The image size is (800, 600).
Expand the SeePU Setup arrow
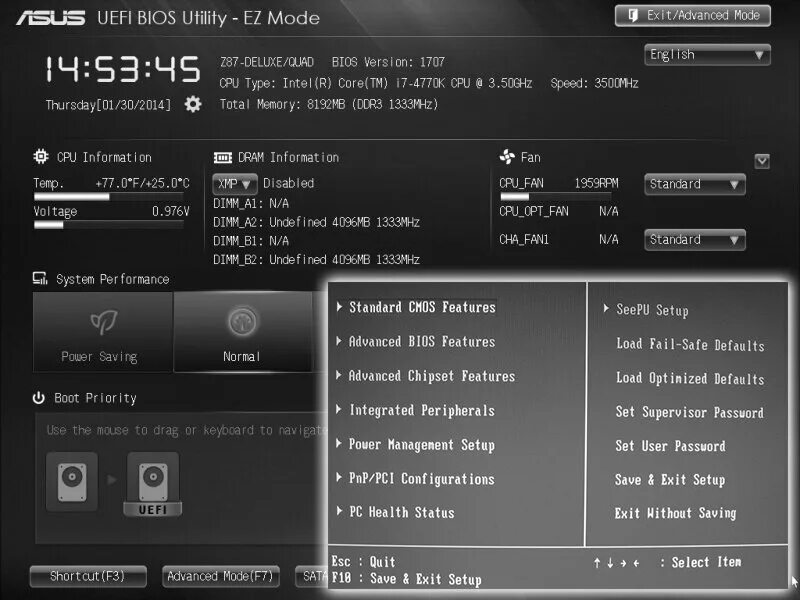[x=606, y=308]
